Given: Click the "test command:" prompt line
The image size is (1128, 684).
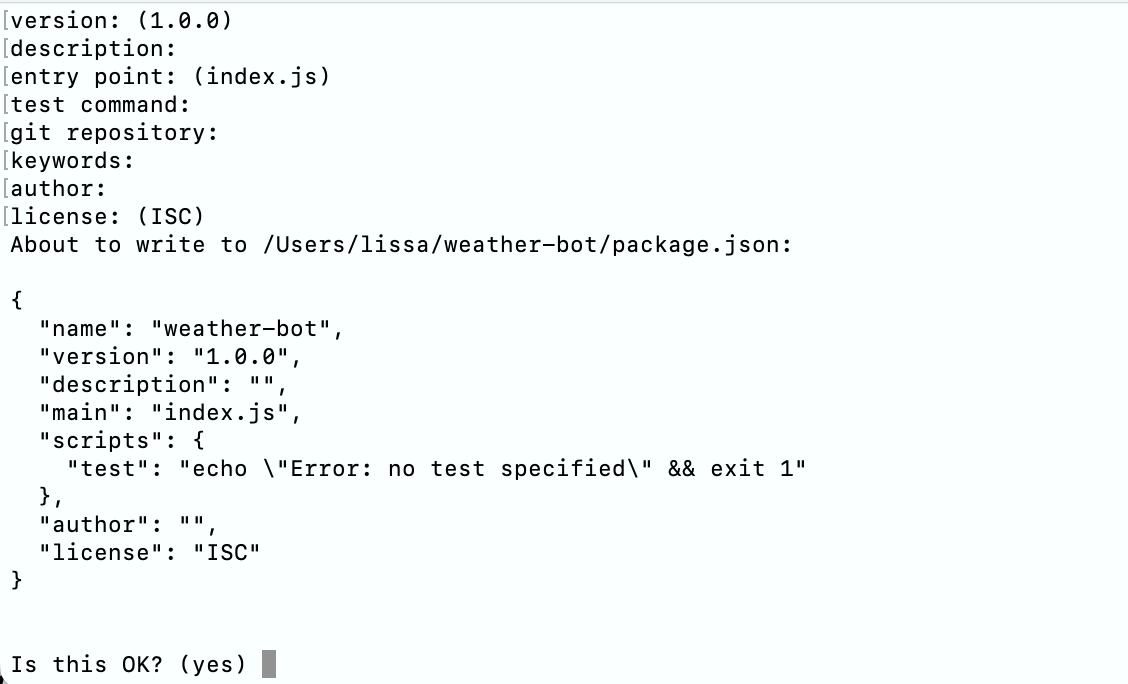Looking at the screenshot, I should 100,104.
